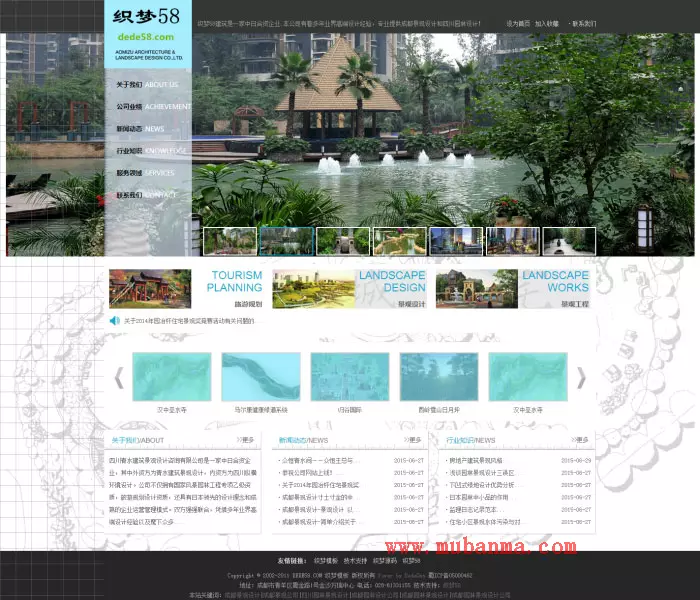
Task: Open the ABOUT US menu item
Action: coord(147,85)
